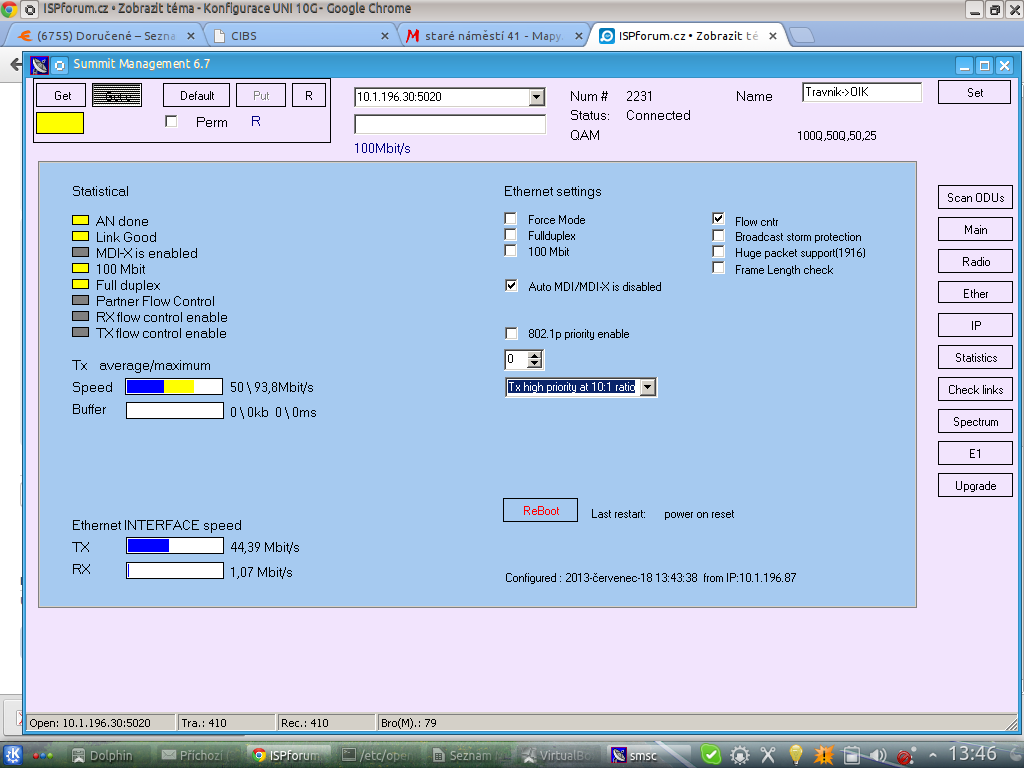Click the Set button
This screenshot has height=768, width=1024.
click(x=974, y=92)
